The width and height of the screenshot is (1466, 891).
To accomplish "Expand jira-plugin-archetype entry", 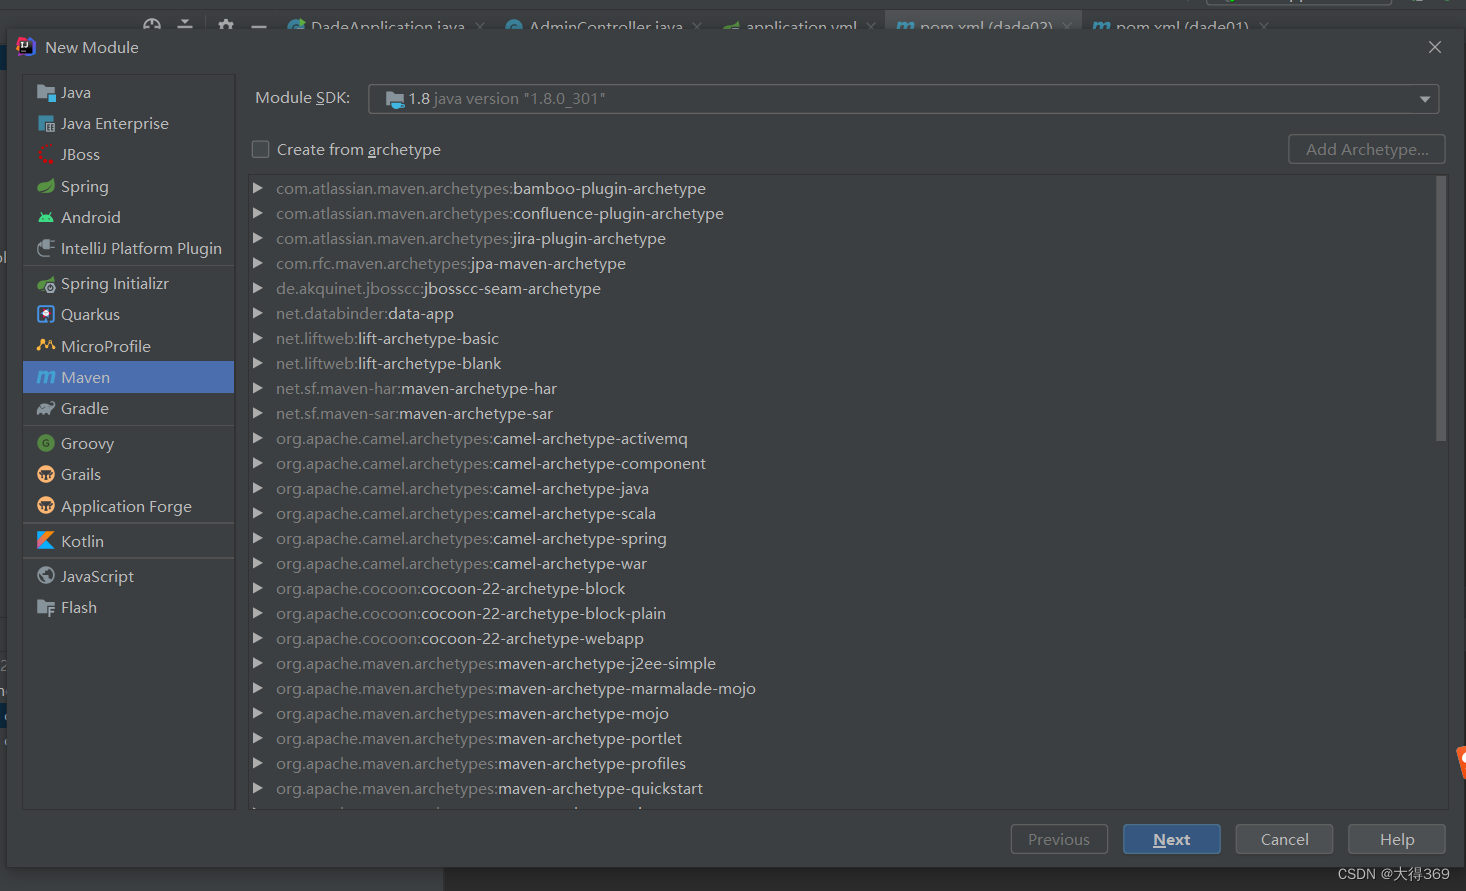I will coord(258,238).
